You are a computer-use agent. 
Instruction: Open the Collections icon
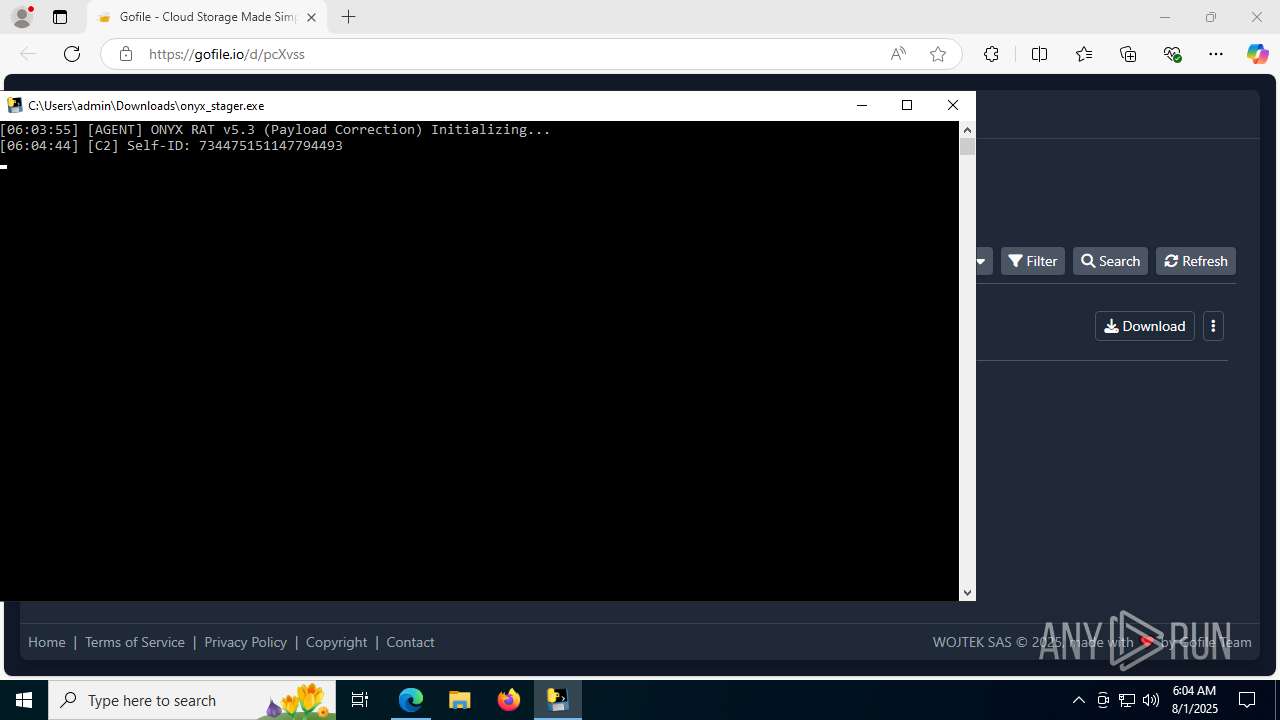(1128, 54)
